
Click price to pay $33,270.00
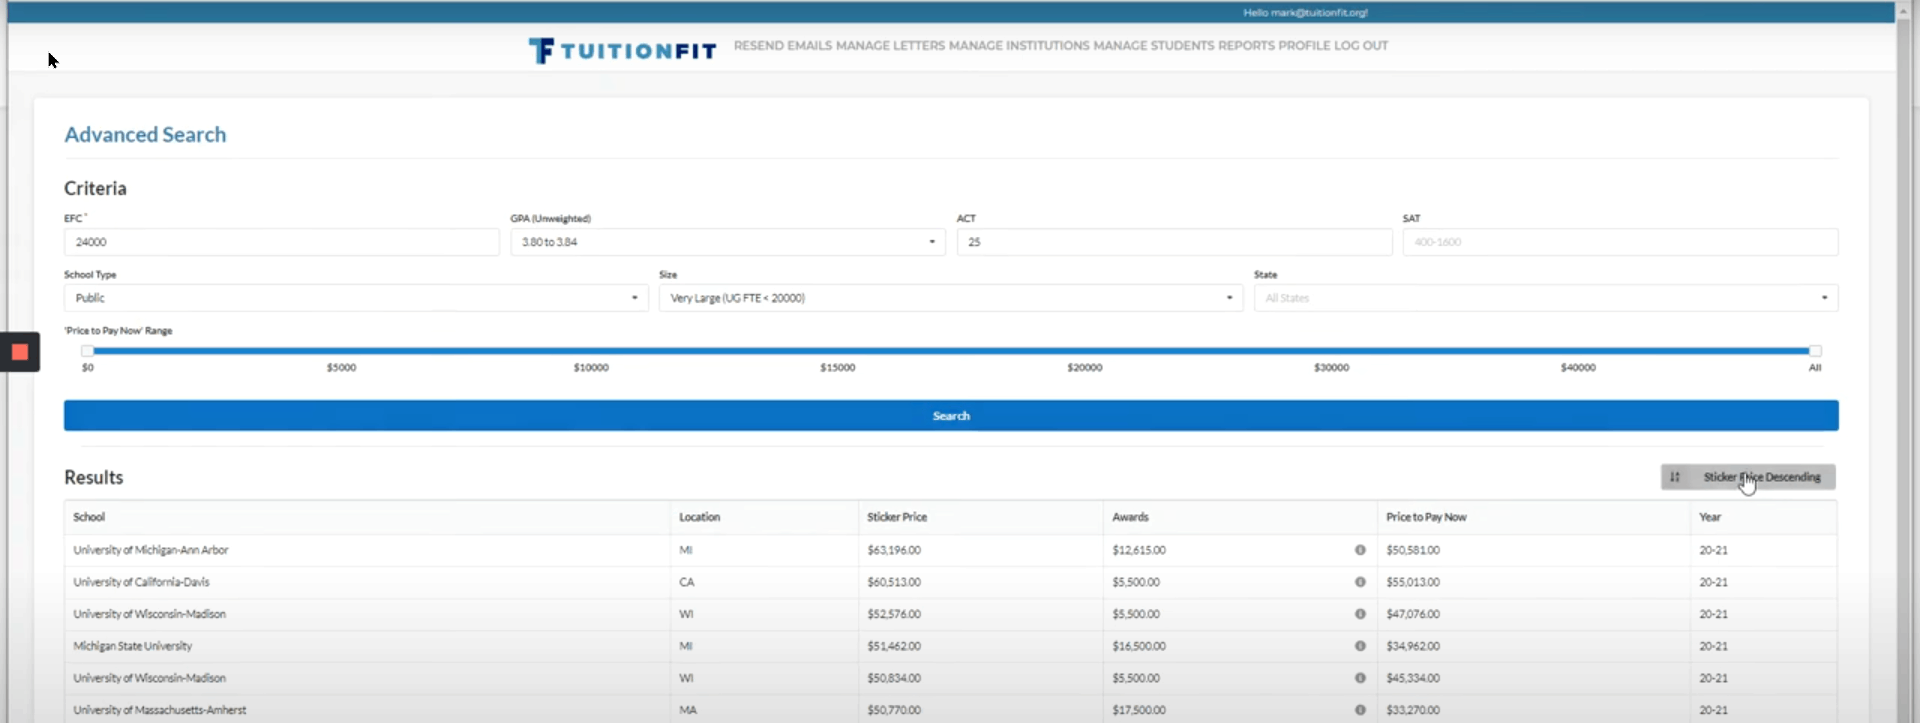point(1413,710)
